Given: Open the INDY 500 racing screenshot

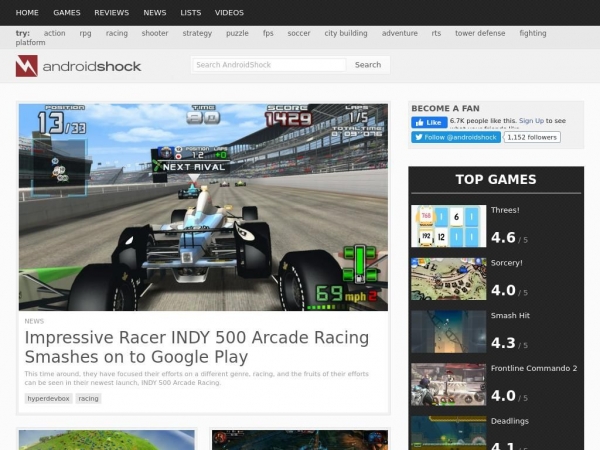Looking at the screenshot, I should pos(203,207).
